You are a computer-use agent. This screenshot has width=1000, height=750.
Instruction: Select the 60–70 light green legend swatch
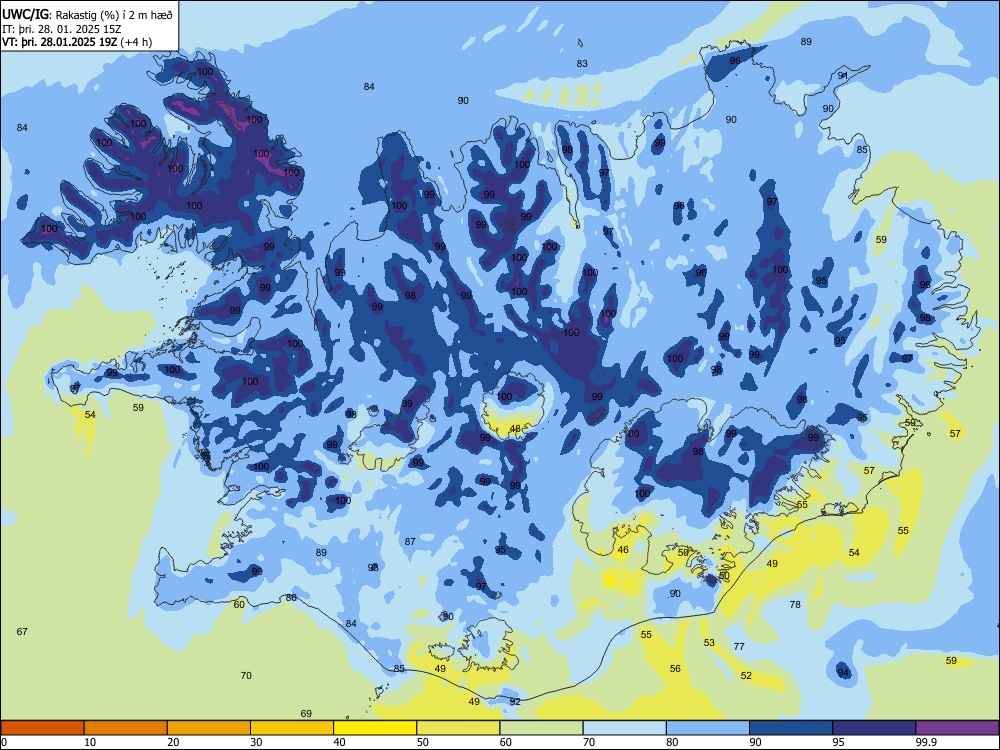click(x=541, y=728)
